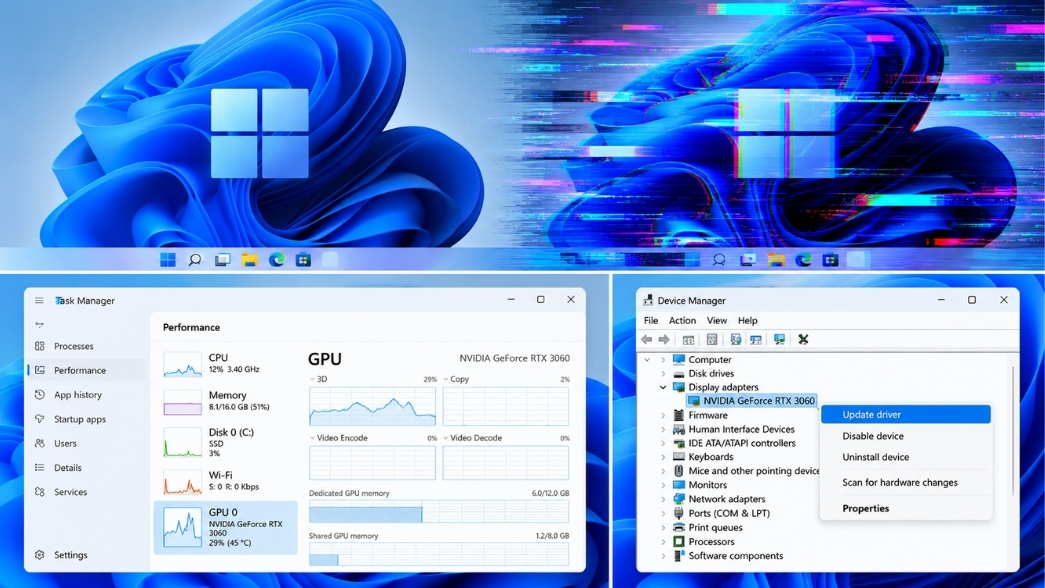
Task: Open the Copy graph engine dropdown
Action: (x=446, y=379)
